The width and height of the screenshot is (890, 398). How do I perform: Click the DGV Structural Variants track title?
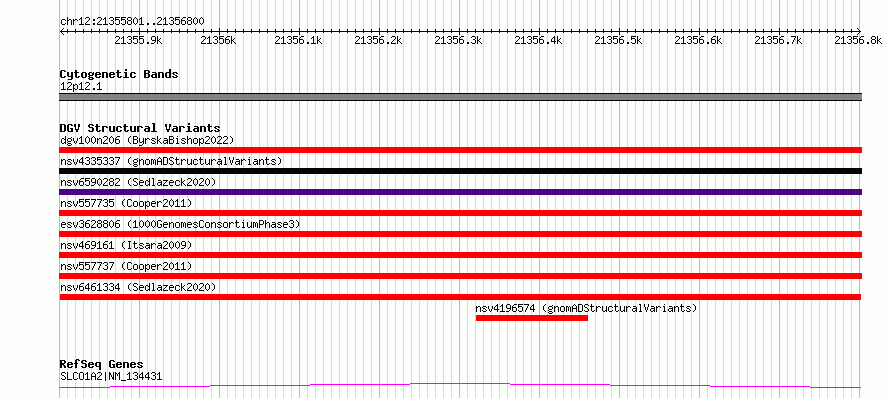(140, 128)
